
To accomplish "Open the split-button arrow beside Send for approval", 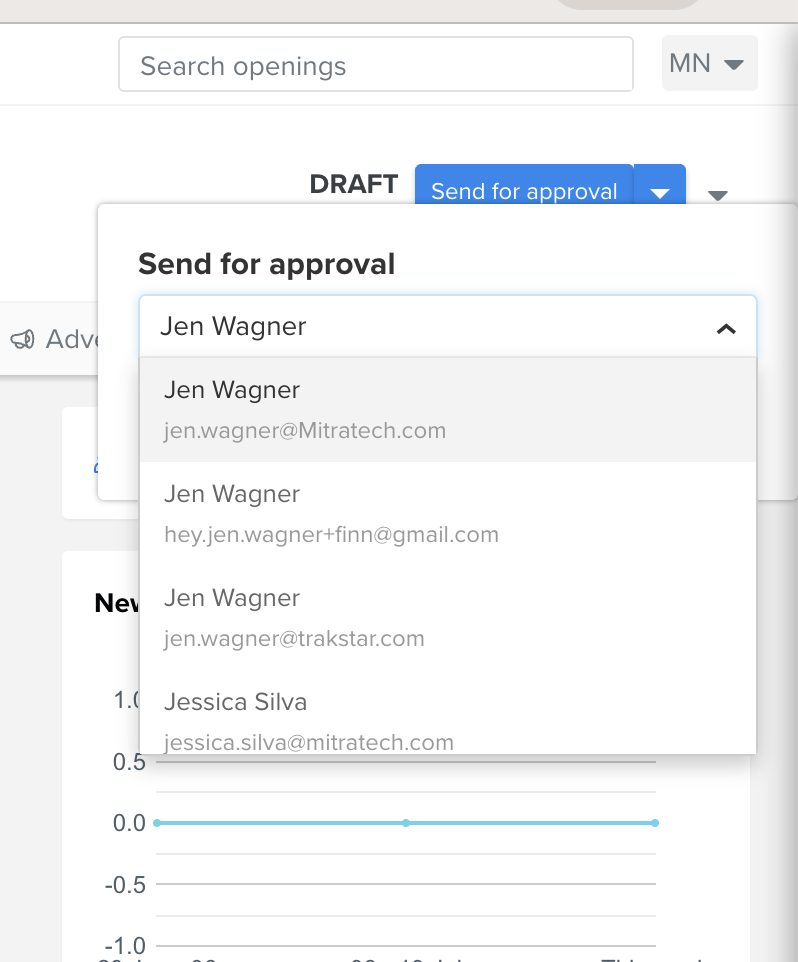I will point(659,185).
